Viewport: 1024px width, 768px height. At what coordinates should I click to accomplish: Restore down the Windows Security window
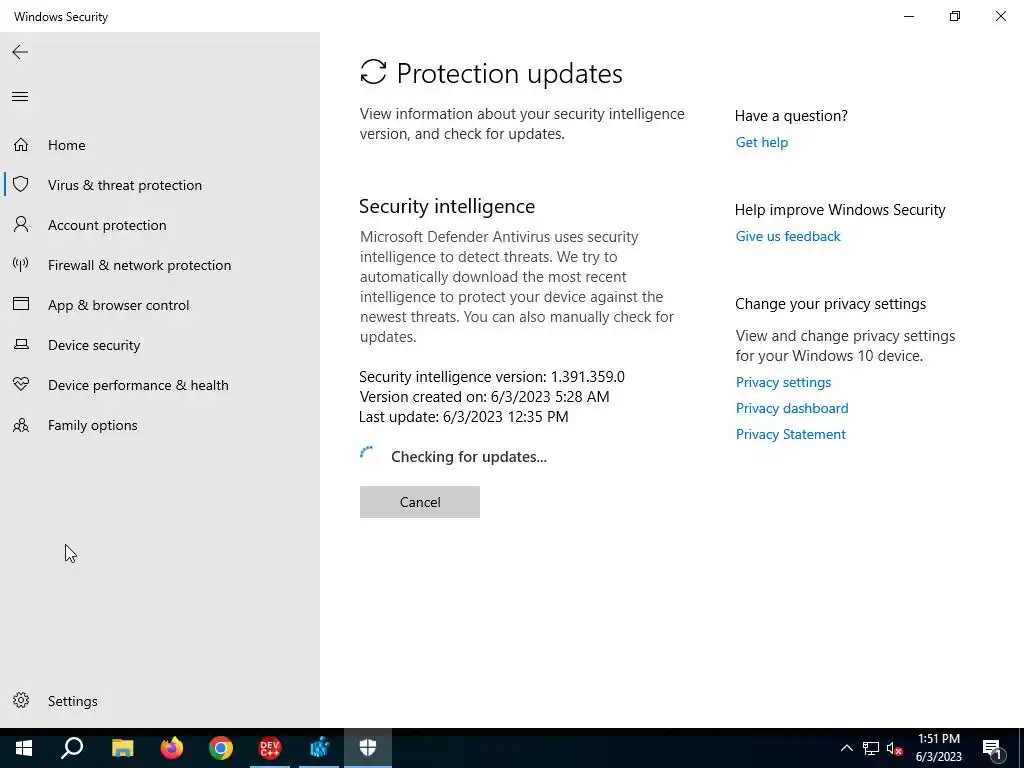pos(955,16)
